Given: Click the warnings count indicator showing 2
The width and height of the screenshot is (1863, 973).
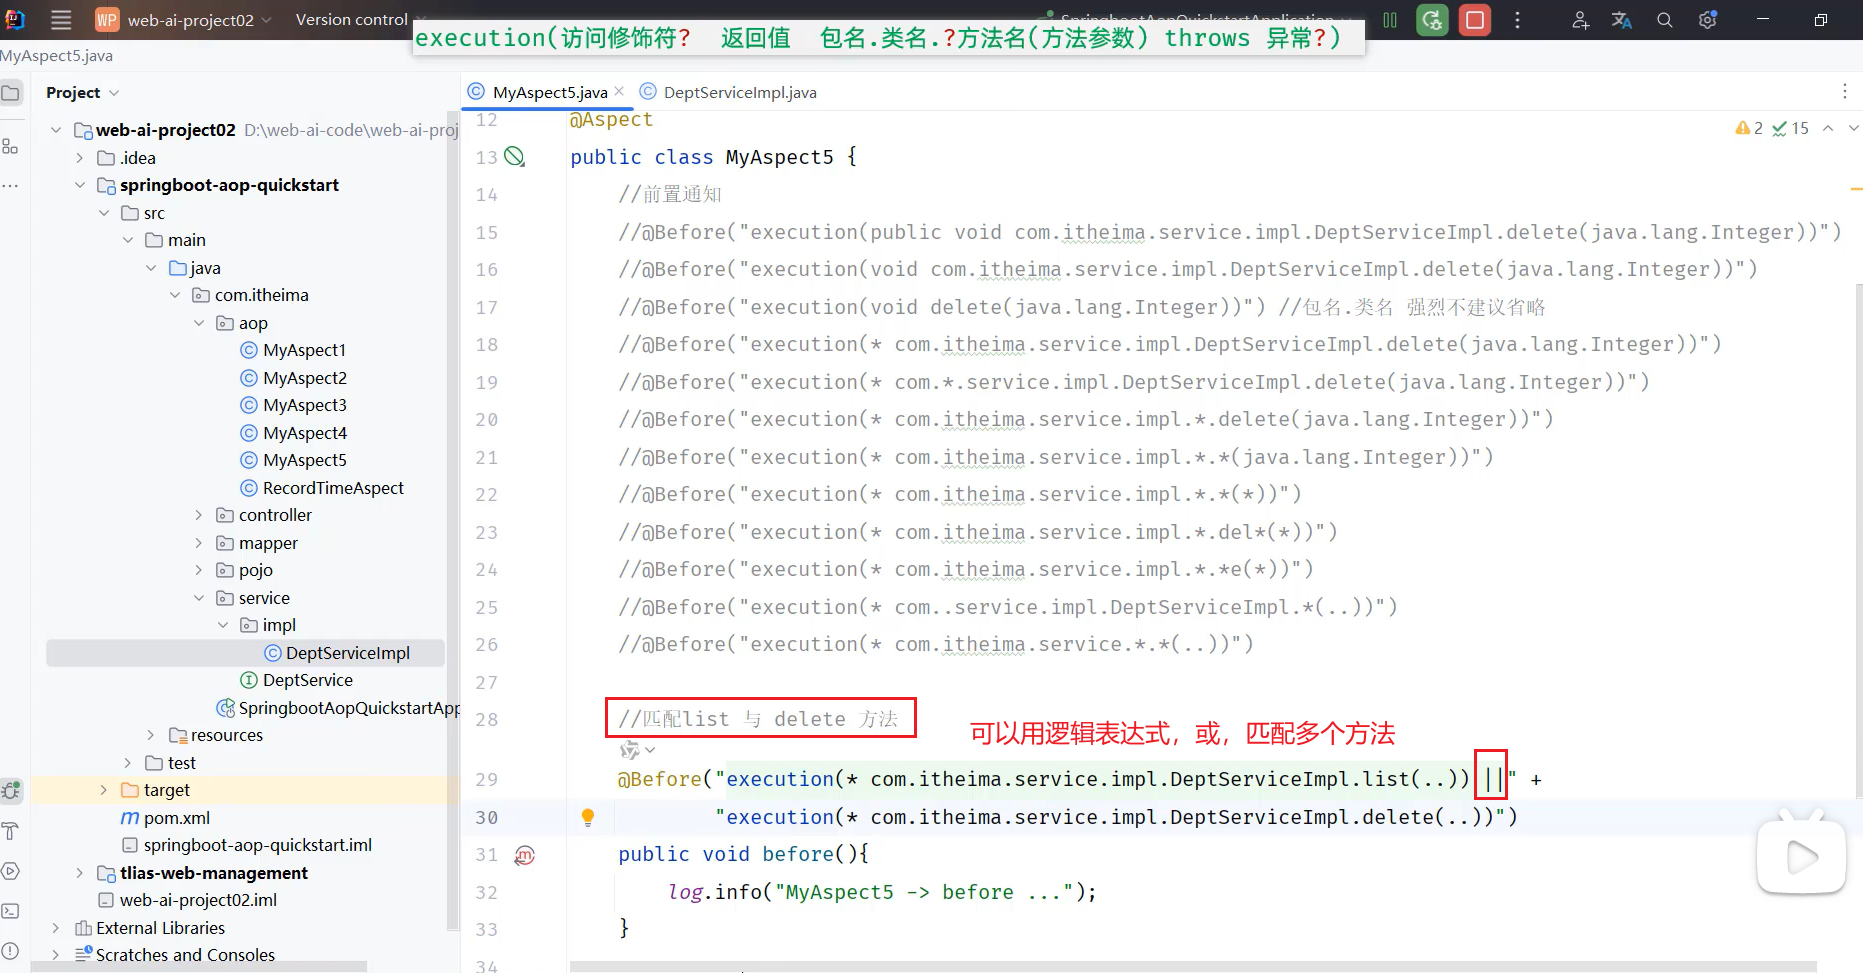Looking at the screenshot, I should (1749, 128).
